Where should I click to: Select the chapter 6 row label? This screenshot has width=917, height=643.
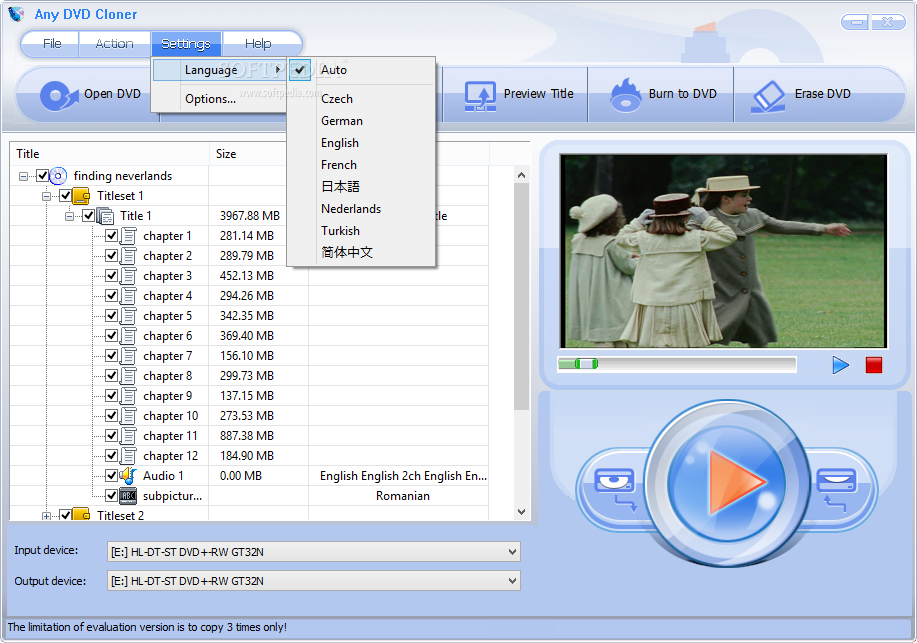click(x=167, y=336)
